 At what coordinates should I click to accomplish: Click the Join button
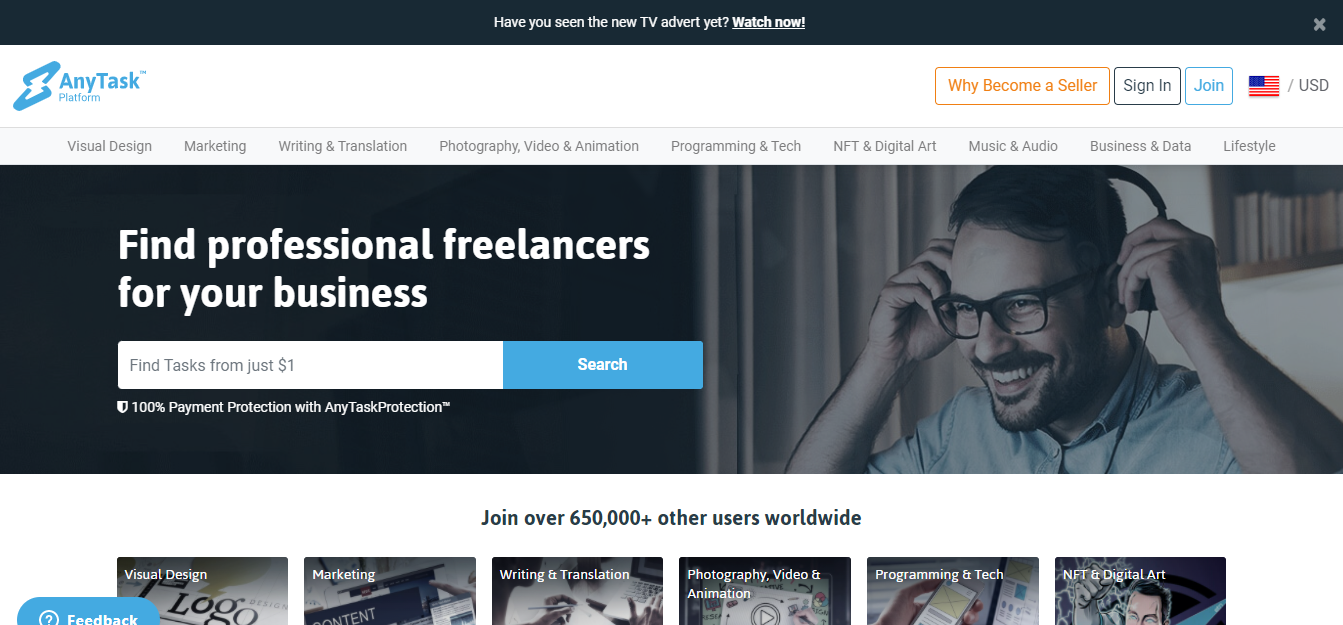1209,86
